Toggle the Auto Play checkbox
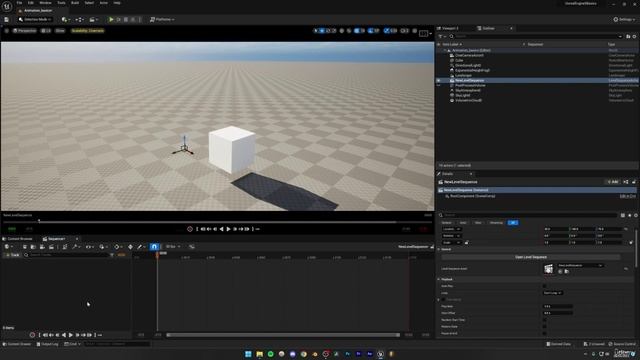 (544, 286)
